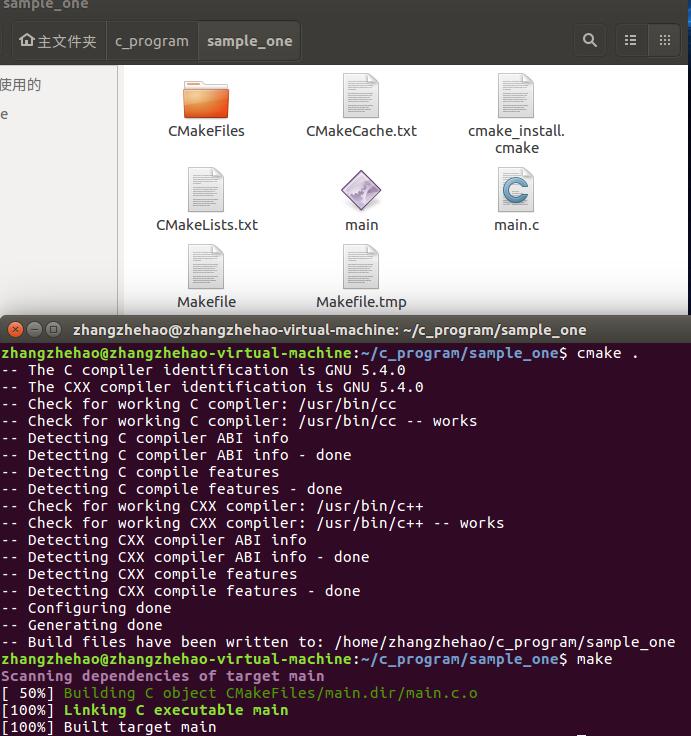Go to home folder breadcrumb (主文件夹)
691x736 pixels.
coord(58,41)
